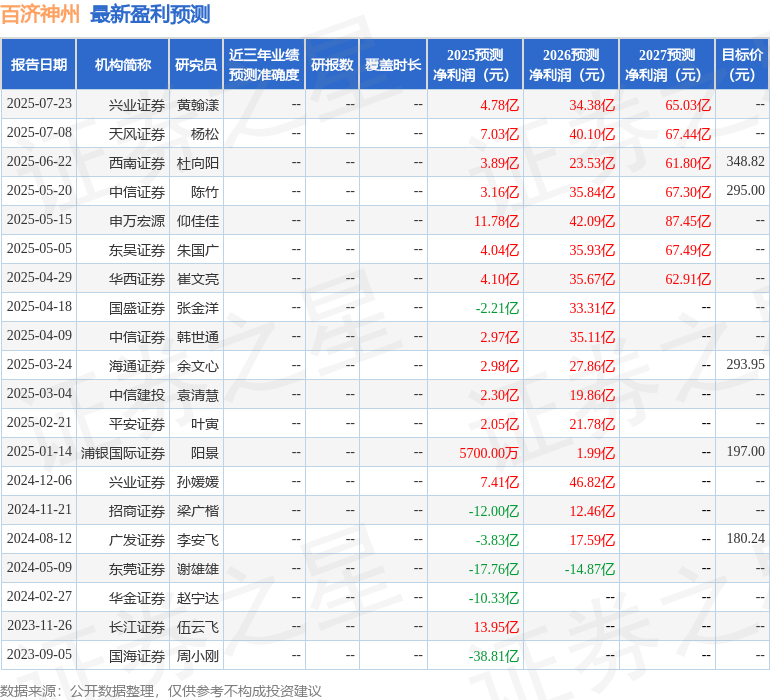Click the date 2025-05-20
Screen dimensions: 770x700
(39, 191)
